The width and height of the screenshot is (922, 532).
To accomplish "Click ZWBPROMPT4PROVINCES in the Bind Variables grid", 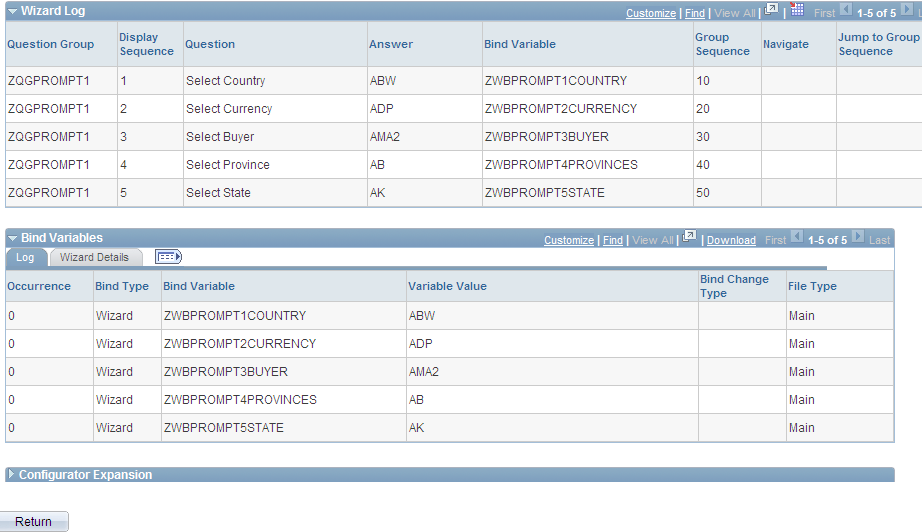I will (240, 400).
